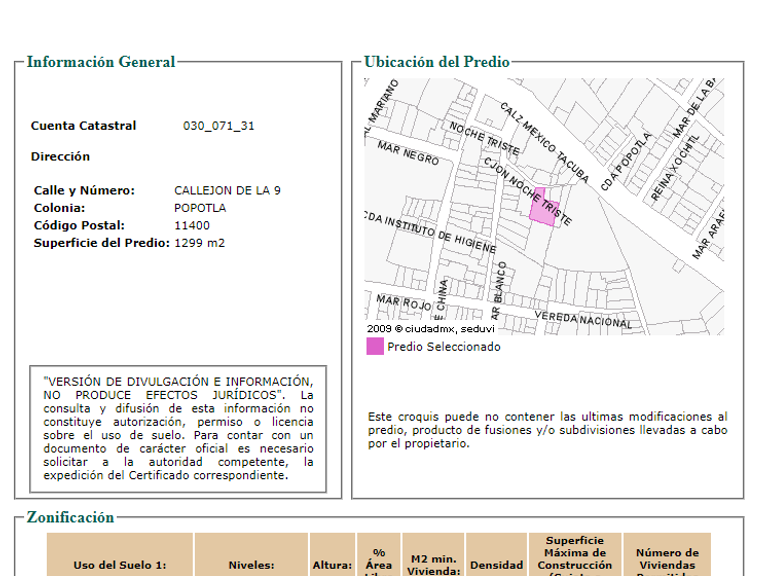Screen dimensions: 768x576
Task: Click the Ubicación del Predio heading
Action: click(437, 62)
